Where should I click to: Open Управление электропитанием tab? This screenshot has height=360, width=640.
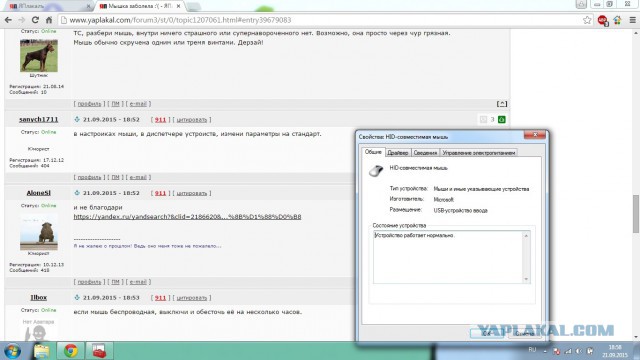pyautogui.click(x=479, y=153)
